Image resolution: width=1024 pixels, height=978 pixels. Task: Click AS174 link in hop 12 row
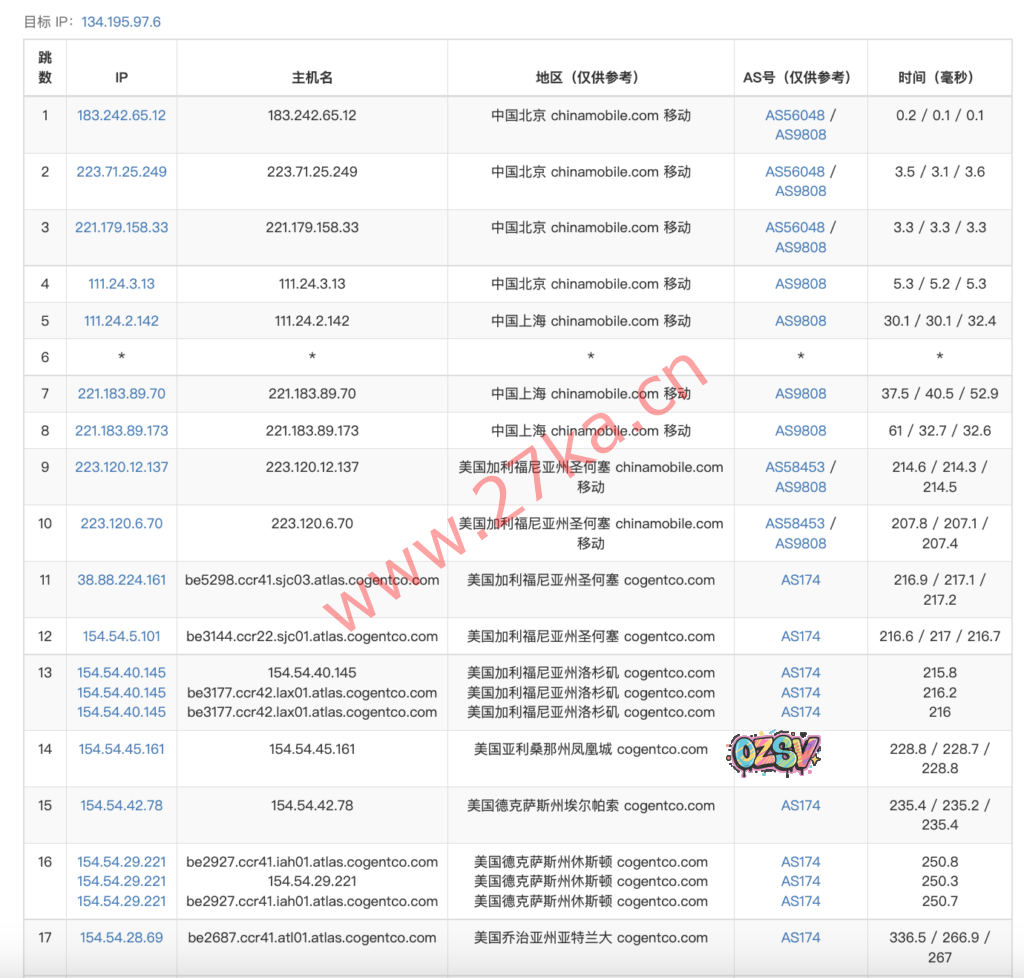[800, 636]
